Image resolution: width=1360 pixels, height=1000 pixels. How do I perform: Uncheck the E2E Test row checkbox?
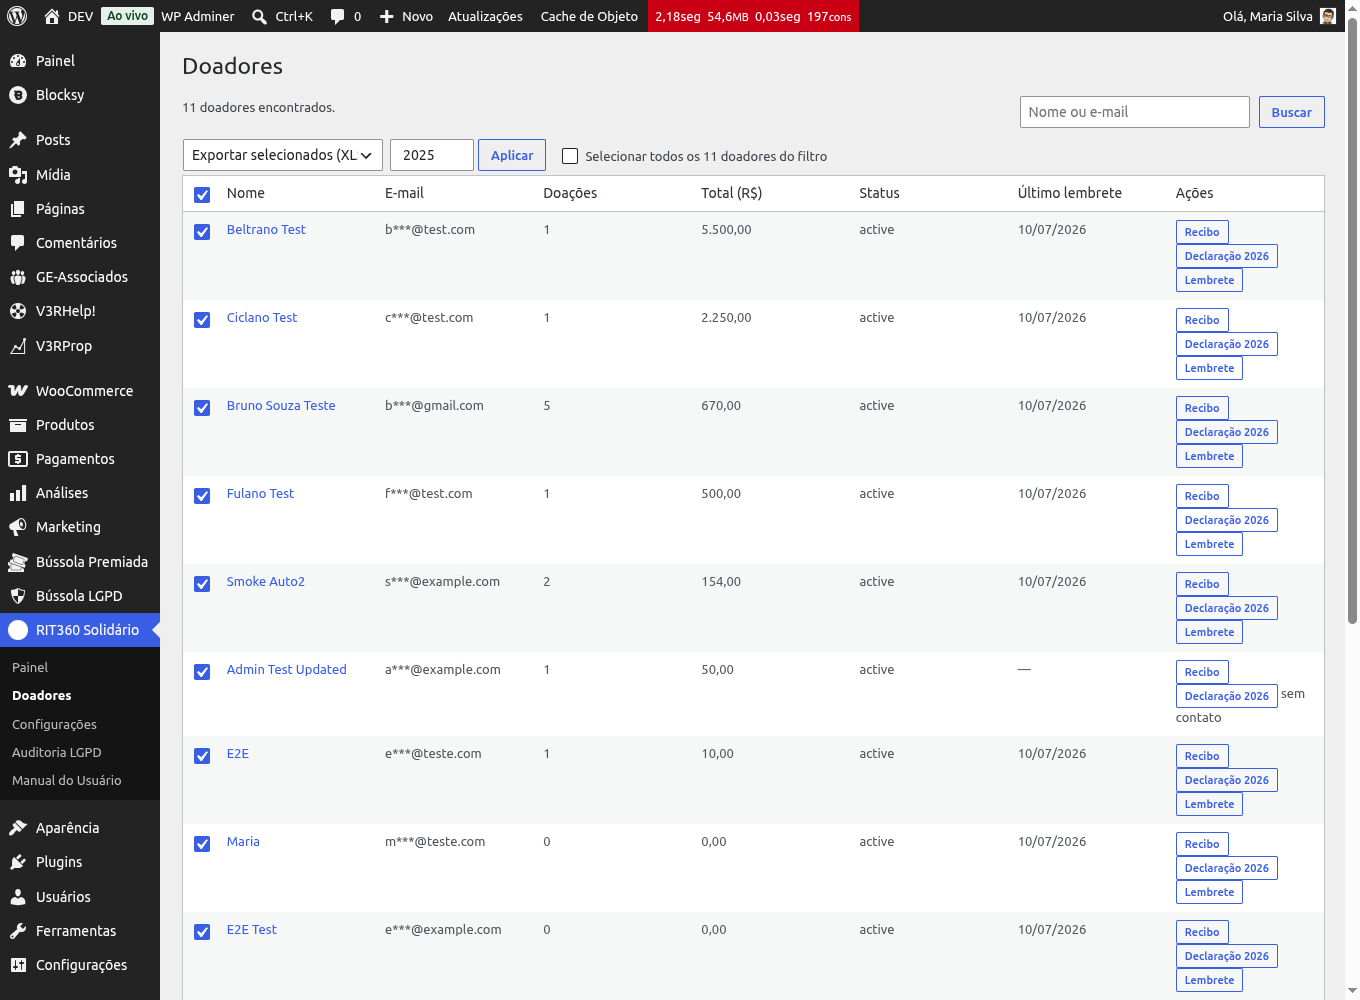tap(202, 932)
